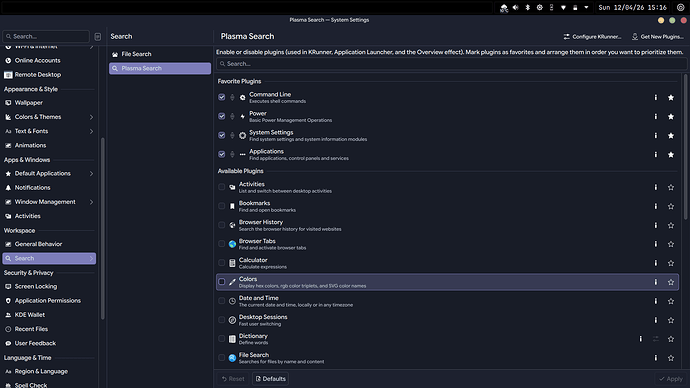View Applications plugin info
The height and width of the screenshot is (388, 690).
click(655, 154)
